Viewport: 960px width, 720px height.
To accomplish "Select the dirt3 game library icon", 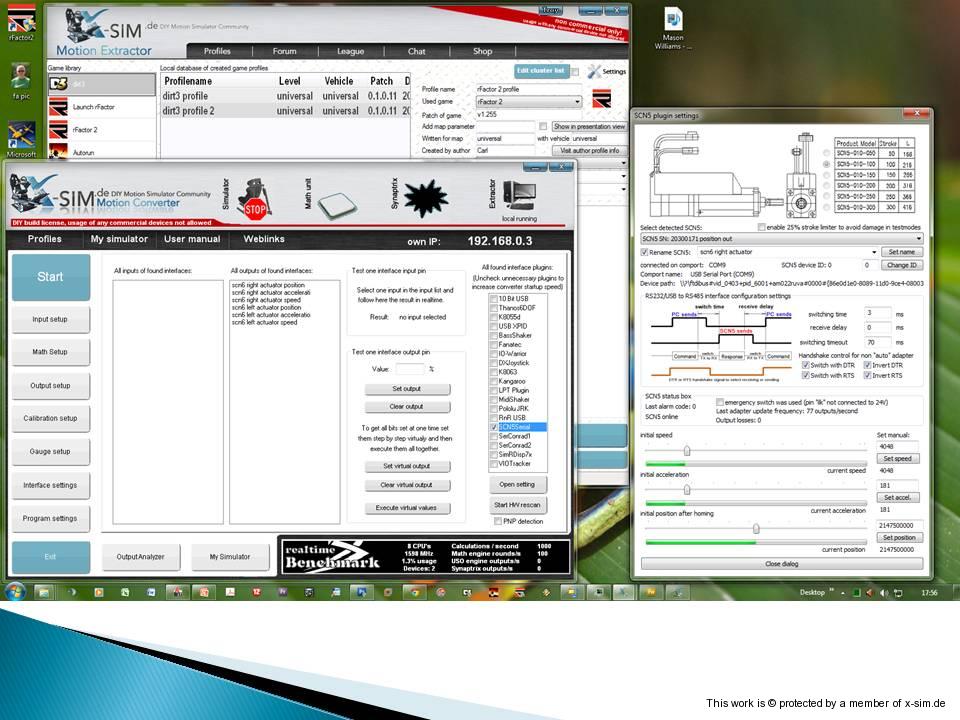I will click(x=59, y=84).
